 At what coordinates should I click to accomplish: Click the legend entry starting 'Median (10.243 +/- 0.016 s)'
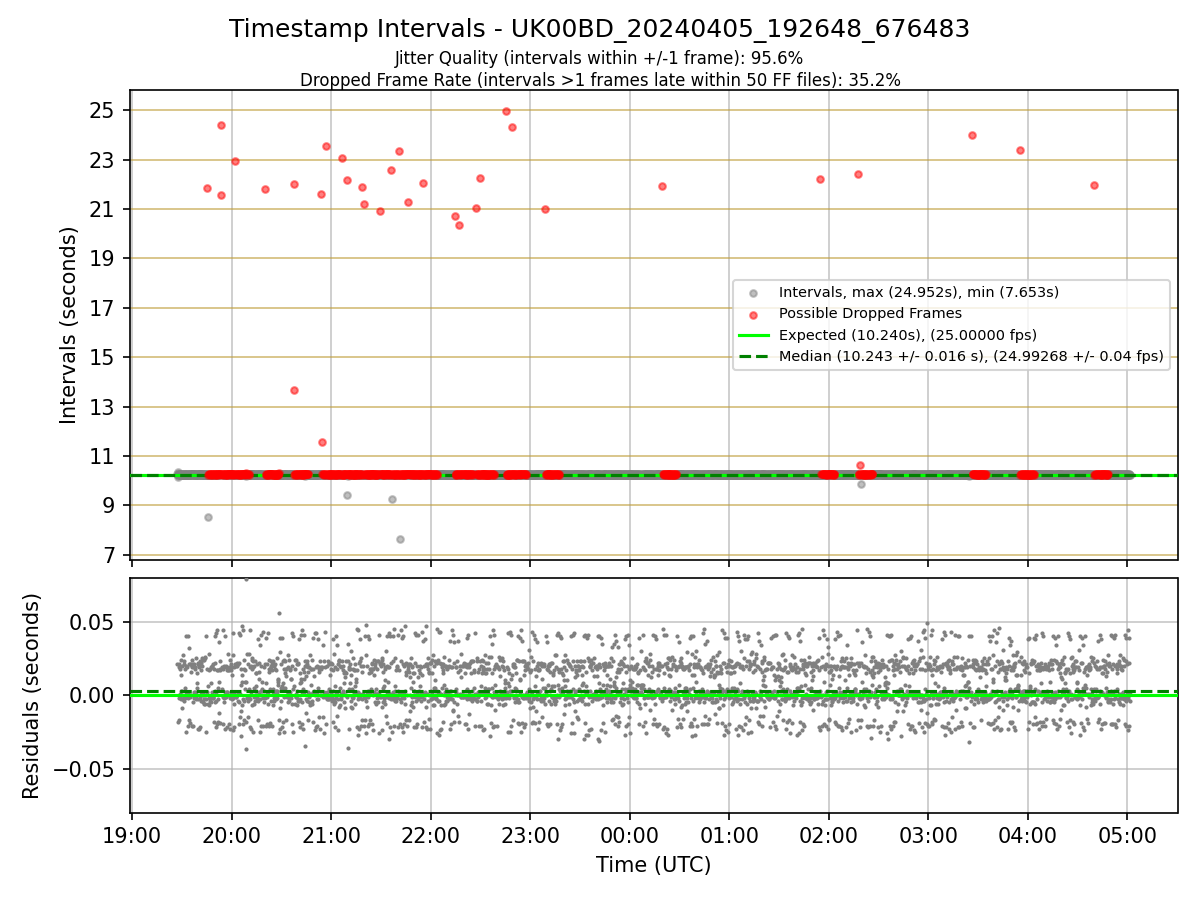pos(971,356)
